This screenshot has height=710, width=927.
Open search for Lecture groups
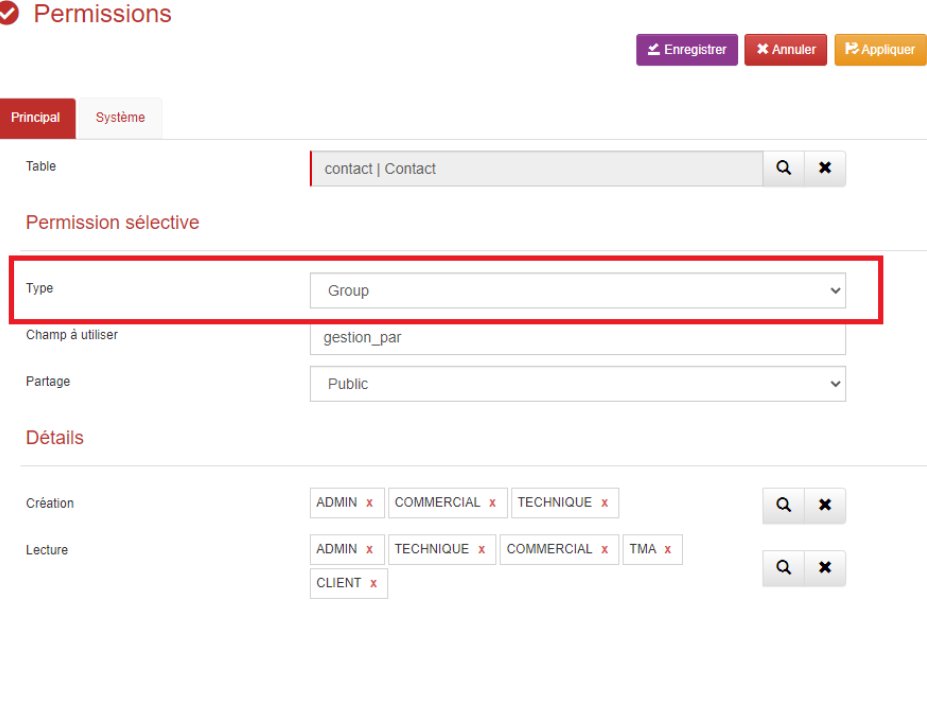783,567
